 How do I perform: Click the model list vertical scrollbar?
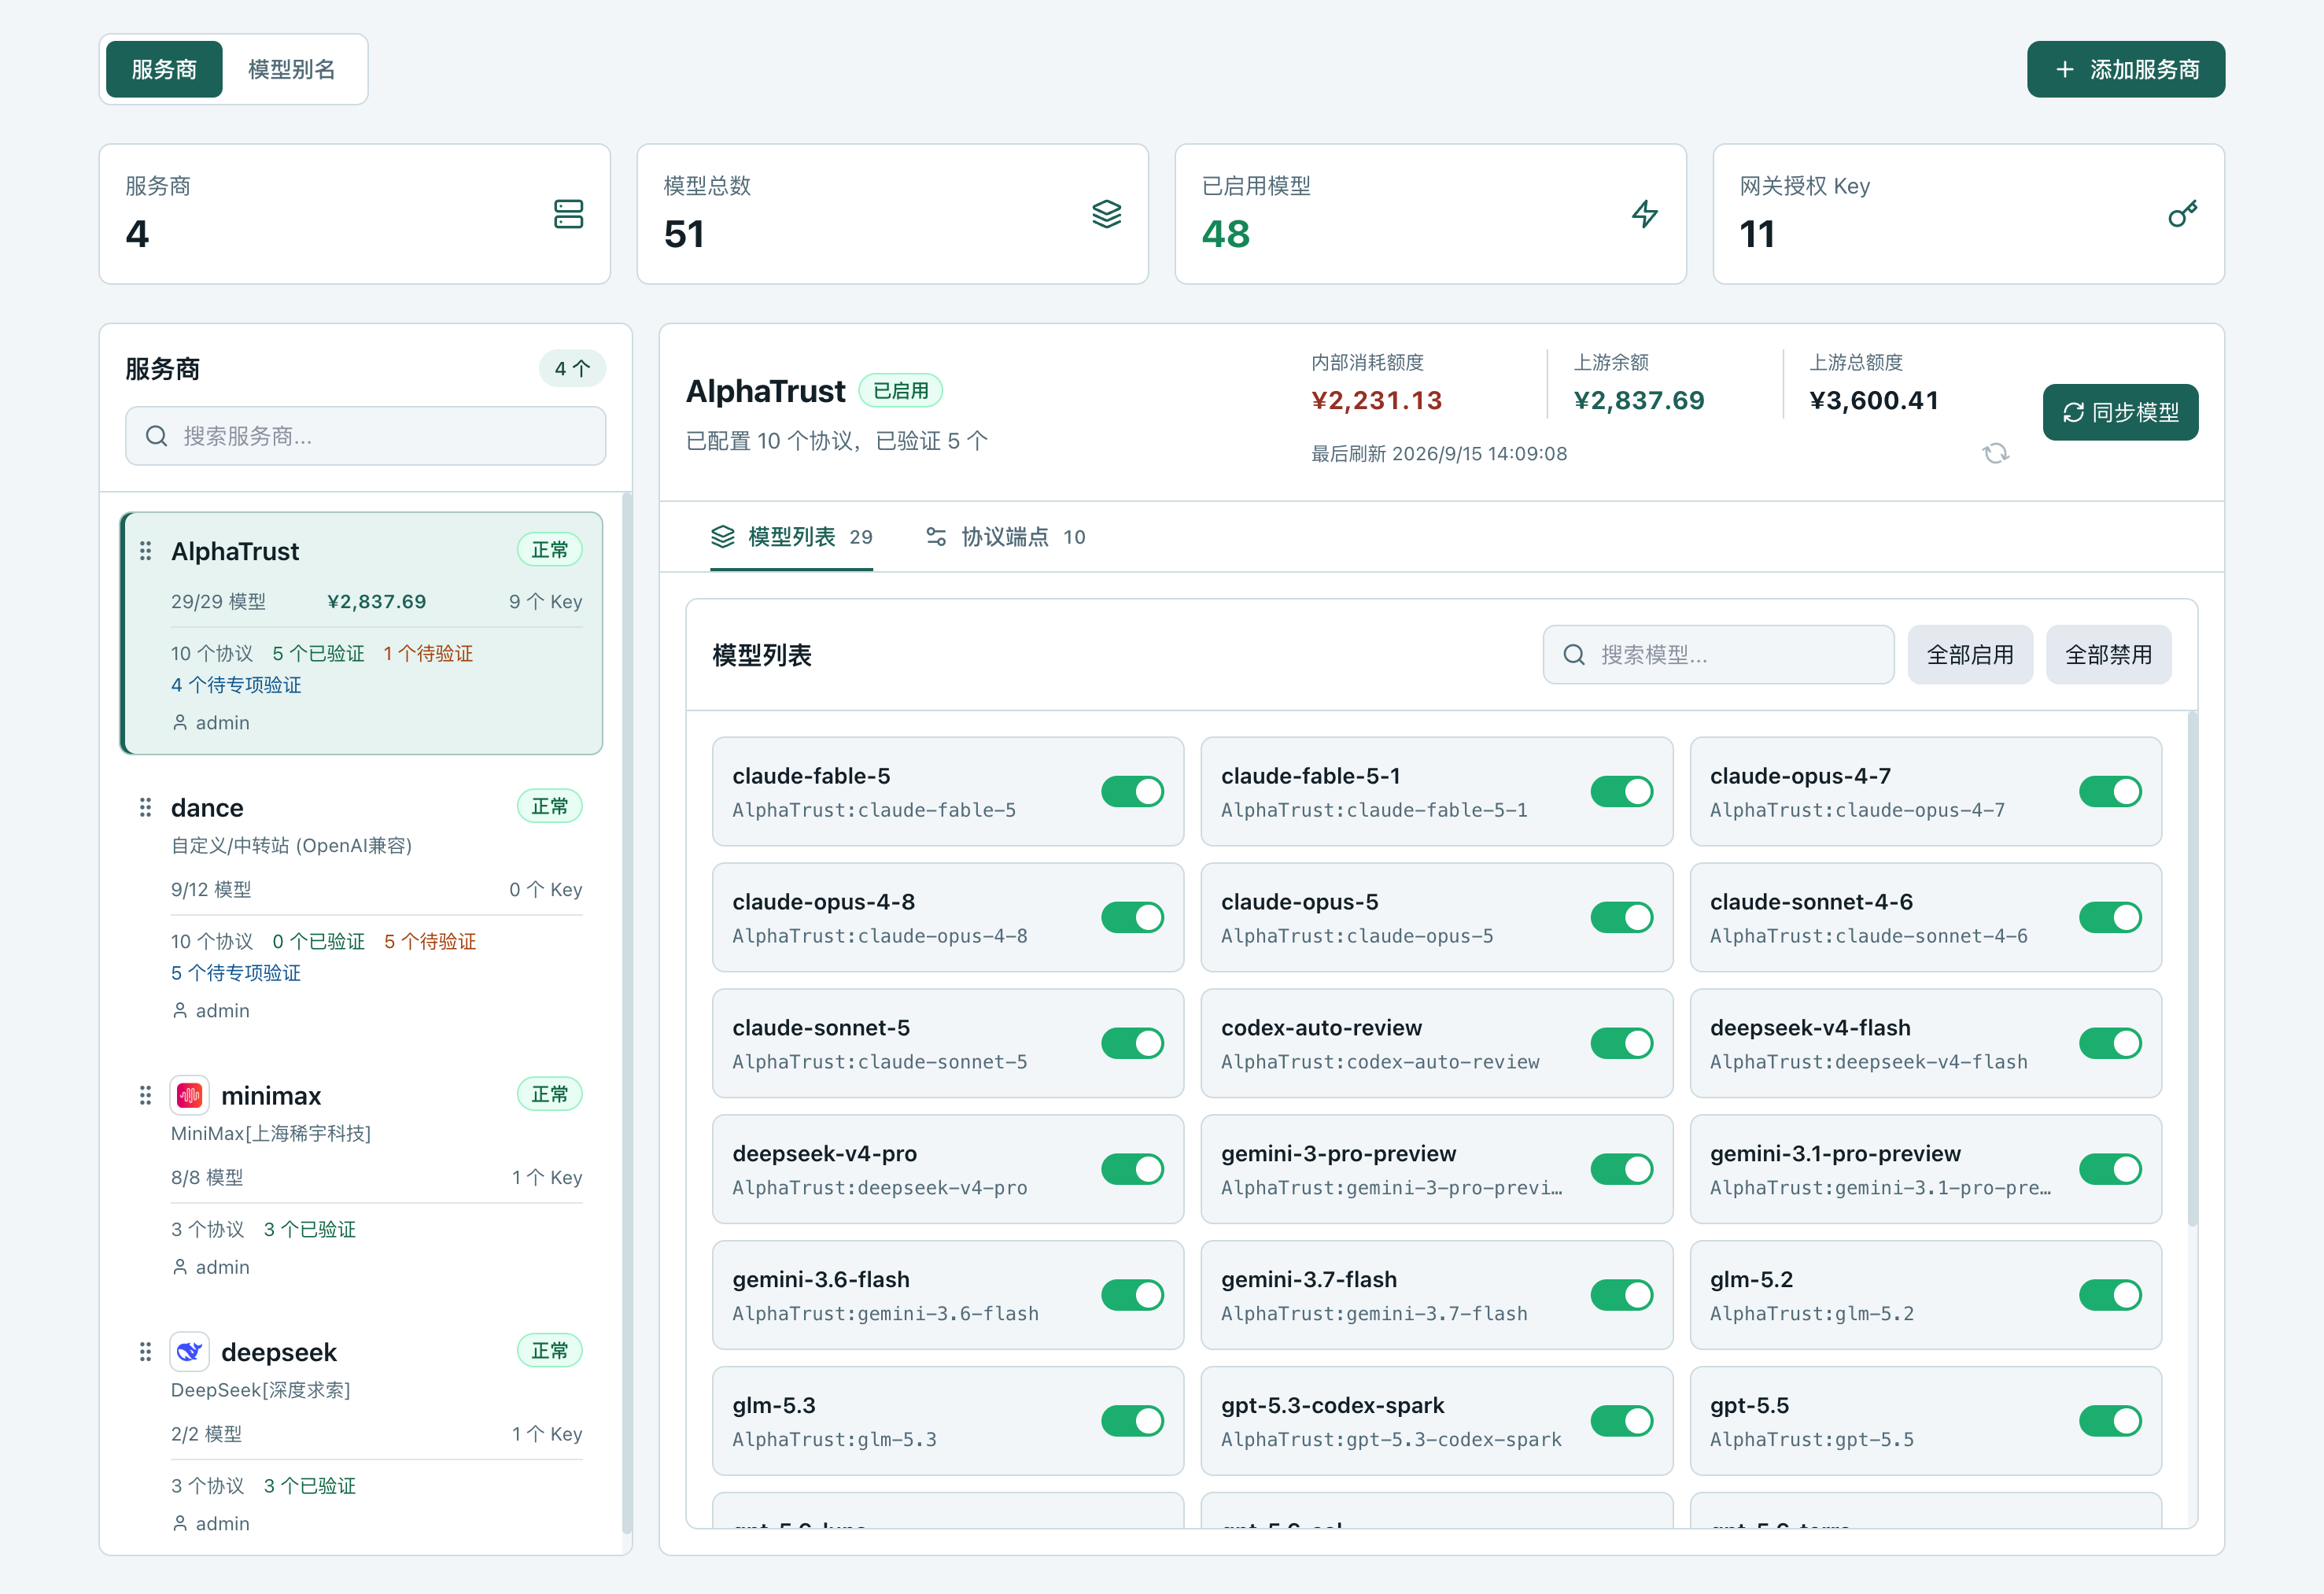pos(2192,969)
